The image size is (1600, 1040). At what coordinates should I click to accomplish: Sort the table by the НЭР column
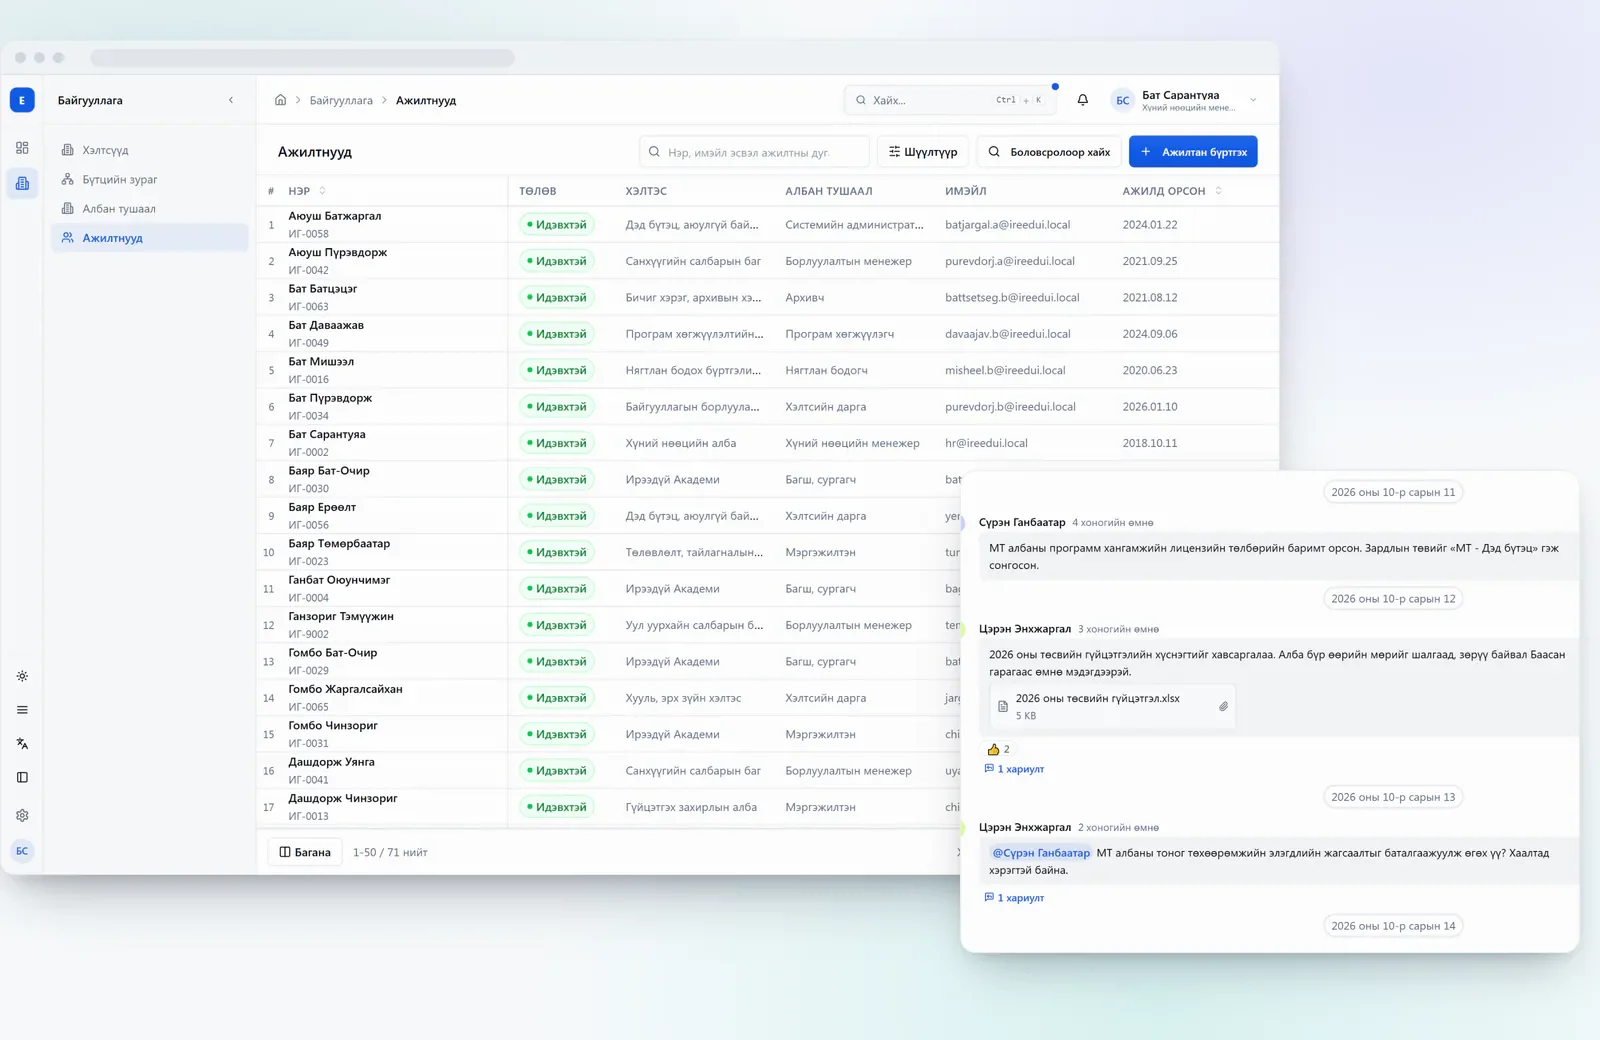click(307, 191)
